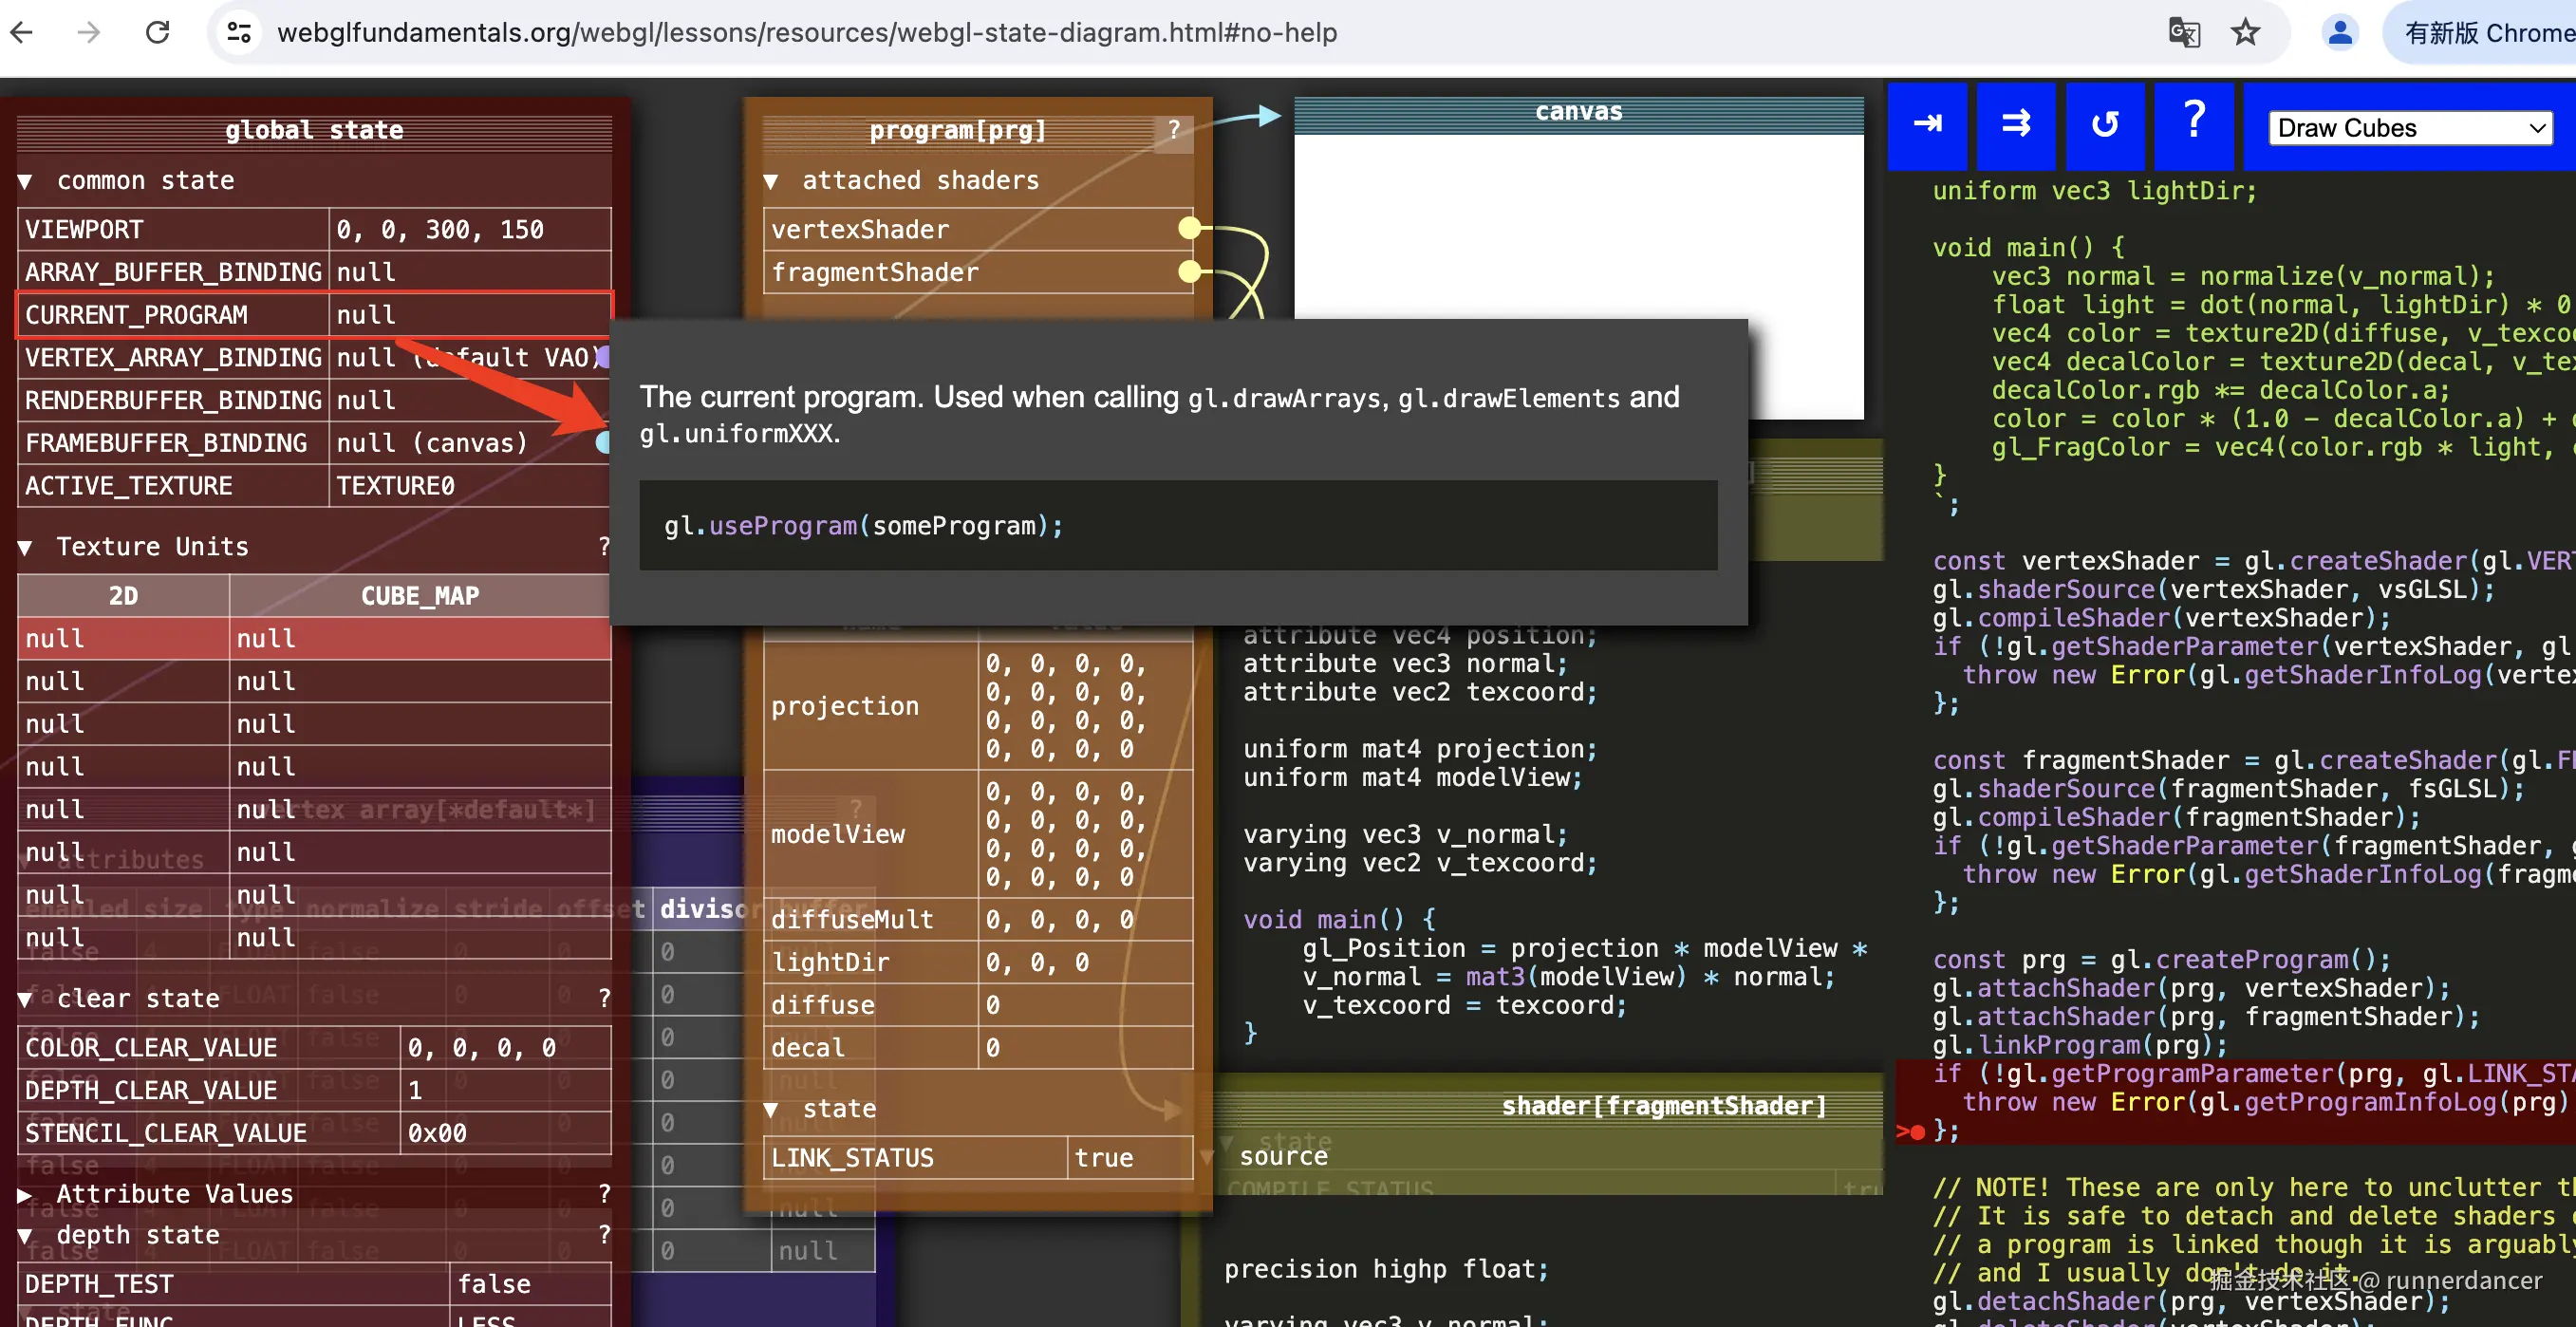This screenshot has height=1327, width=2576.
Task: Click the fast-forward double arrow button
Action: click(x=2015, y=125)
